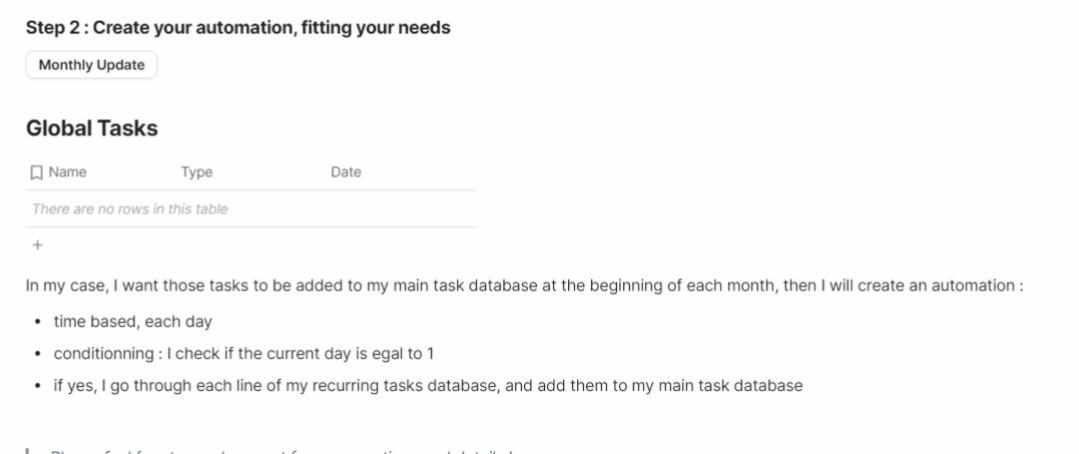Click the empty 'no rows in this table' row

(x=130, y=209)
